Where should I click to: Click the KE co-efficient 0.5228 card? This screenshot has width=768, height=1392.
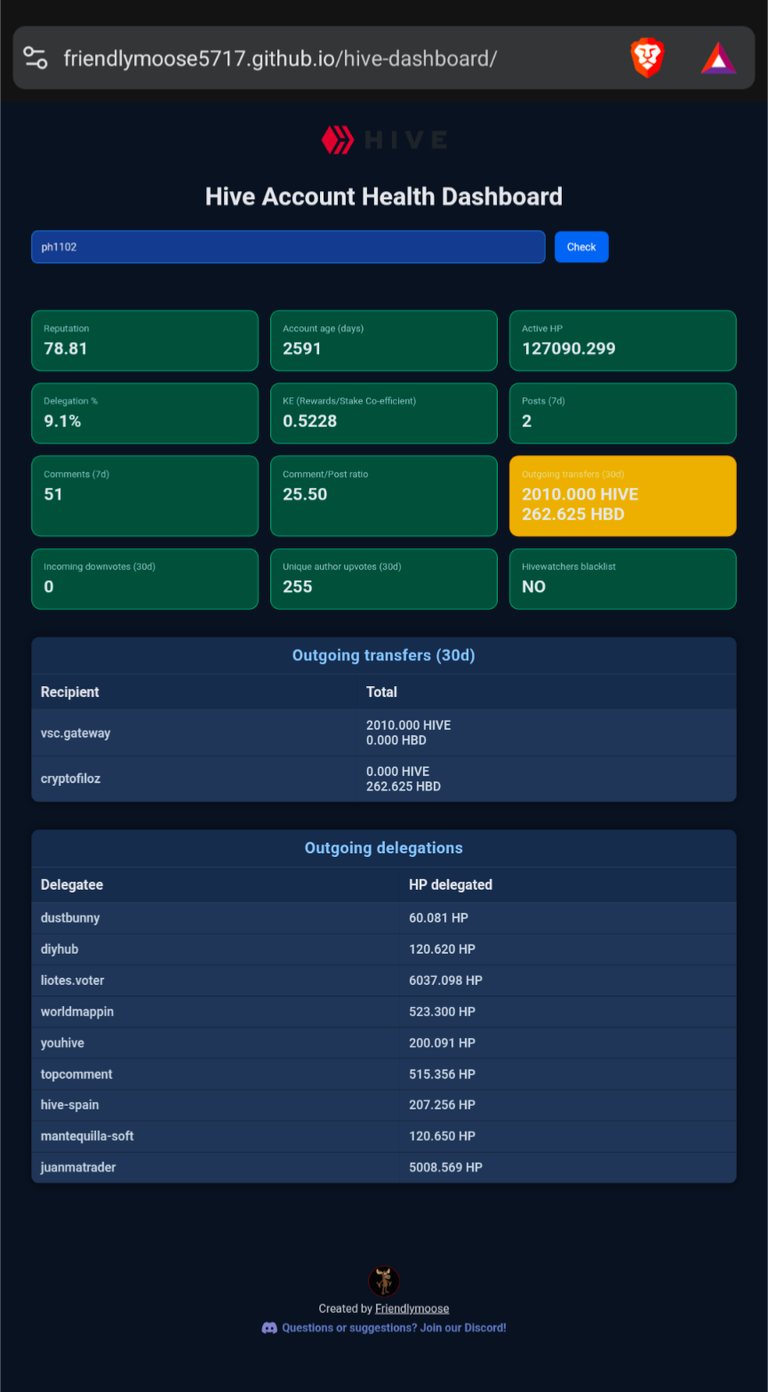coord(384,413)
